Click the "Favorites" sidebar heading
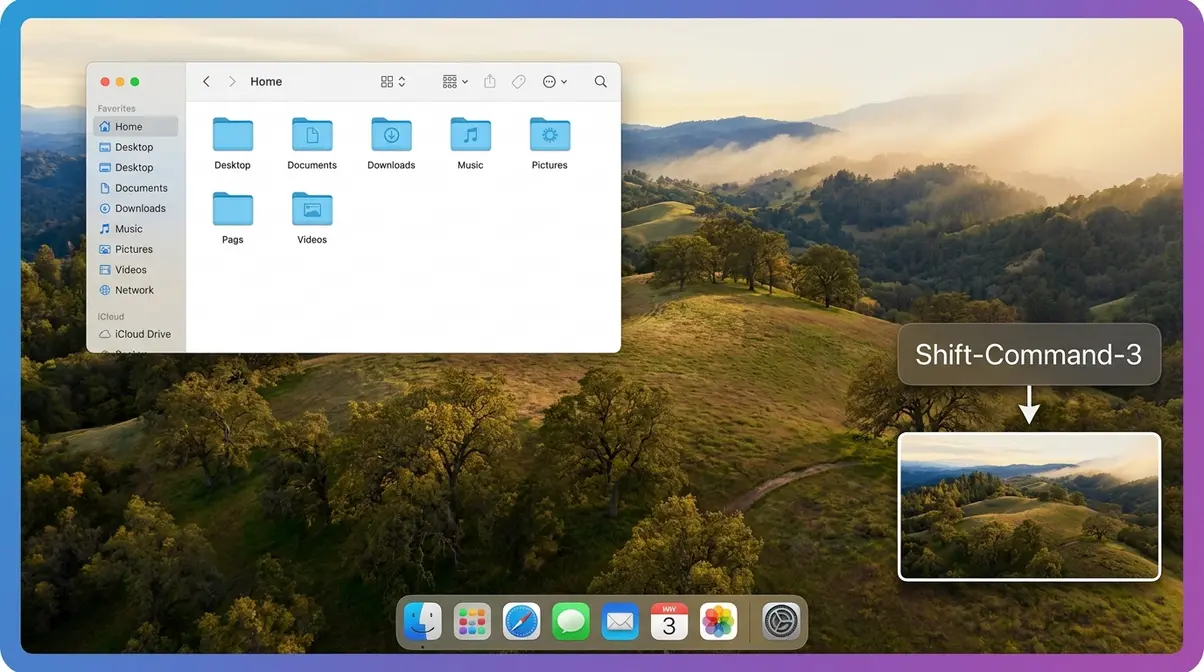This screenshot has width=1204, height=672. [117, 108]
